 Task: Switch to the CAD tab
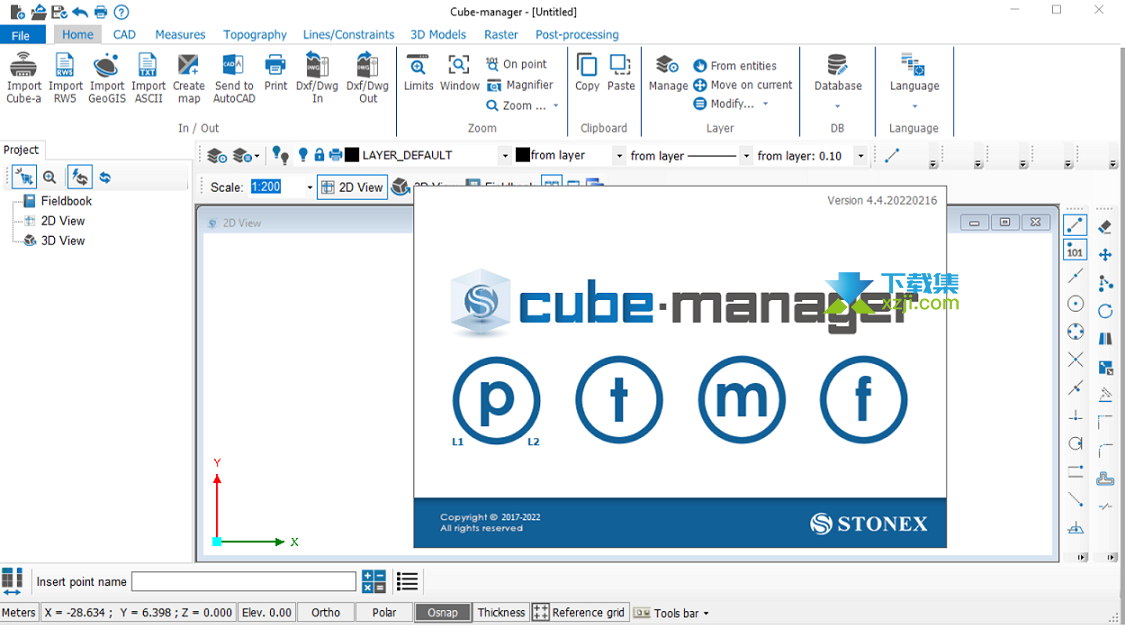tap(124, 34)
